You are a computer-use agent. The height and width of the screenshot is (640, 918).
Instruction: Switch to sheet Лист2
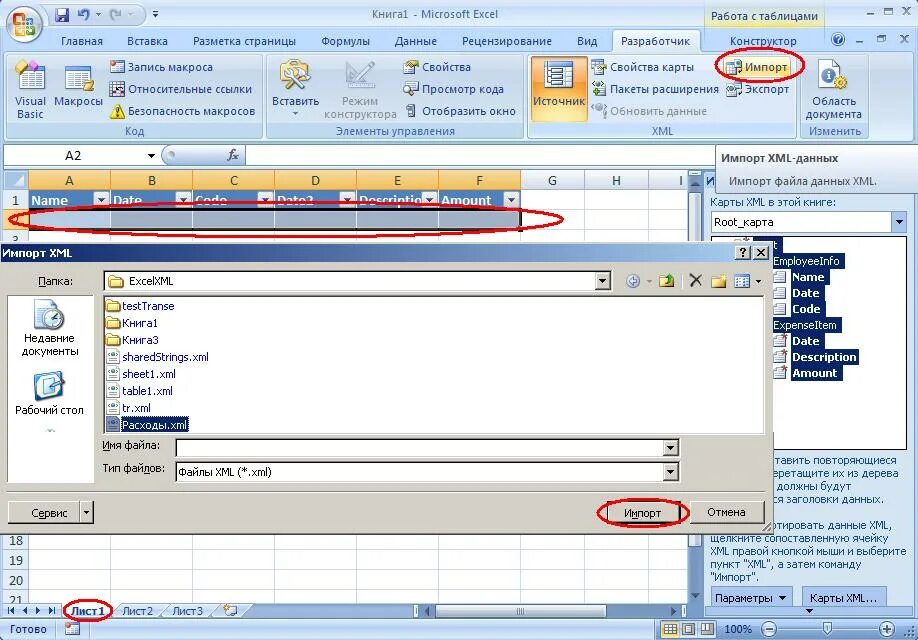tap(137, 611)
